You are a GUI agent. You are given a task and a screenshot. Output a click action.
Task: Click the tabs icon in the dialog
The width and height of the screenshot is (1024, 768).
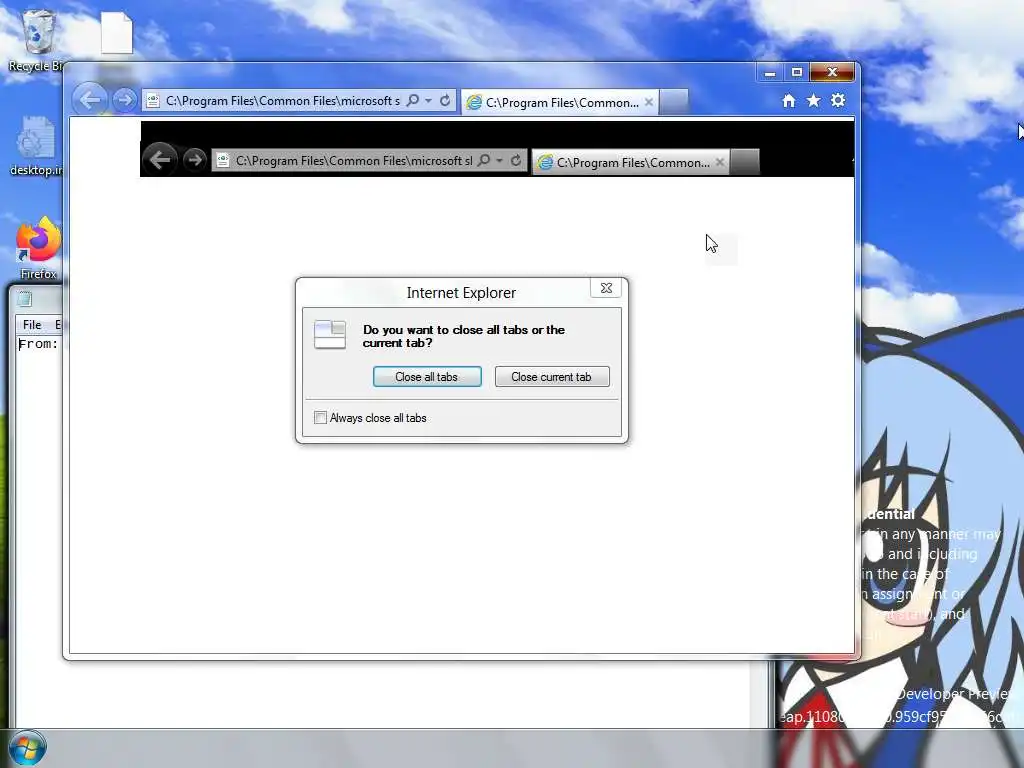coord(330,334)
